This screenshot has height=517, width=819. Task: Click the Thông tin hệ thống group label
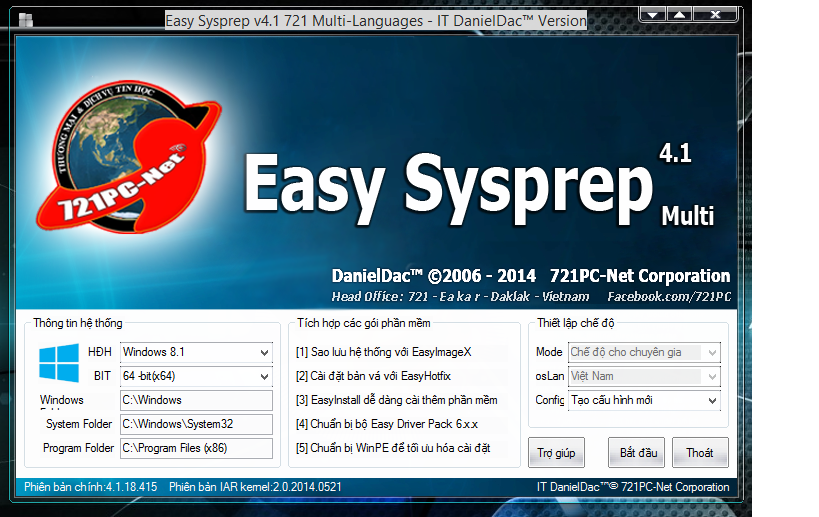pos(78,323)
